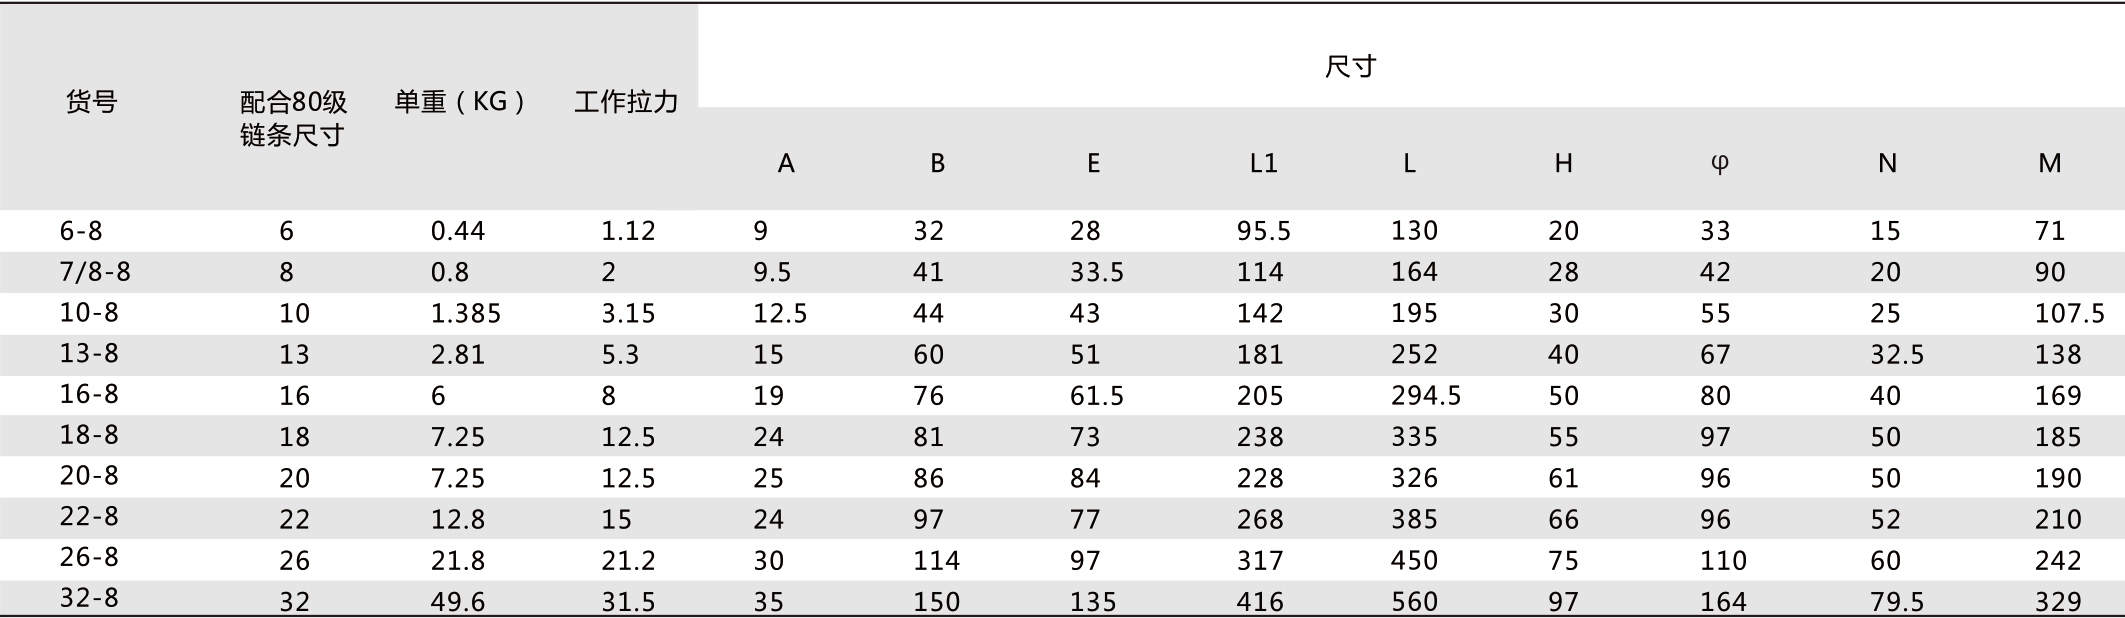
Task: Select item number 7/8-8 cell
Action: tap(95, 272)
